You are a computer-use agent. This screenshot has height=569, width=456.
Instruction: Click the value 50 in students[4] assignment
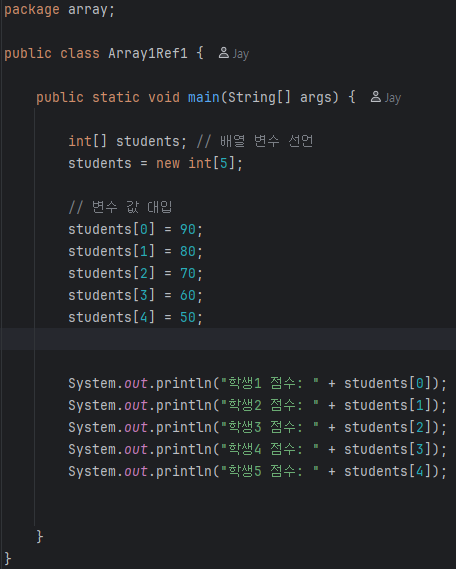click(x=188, y=318)
